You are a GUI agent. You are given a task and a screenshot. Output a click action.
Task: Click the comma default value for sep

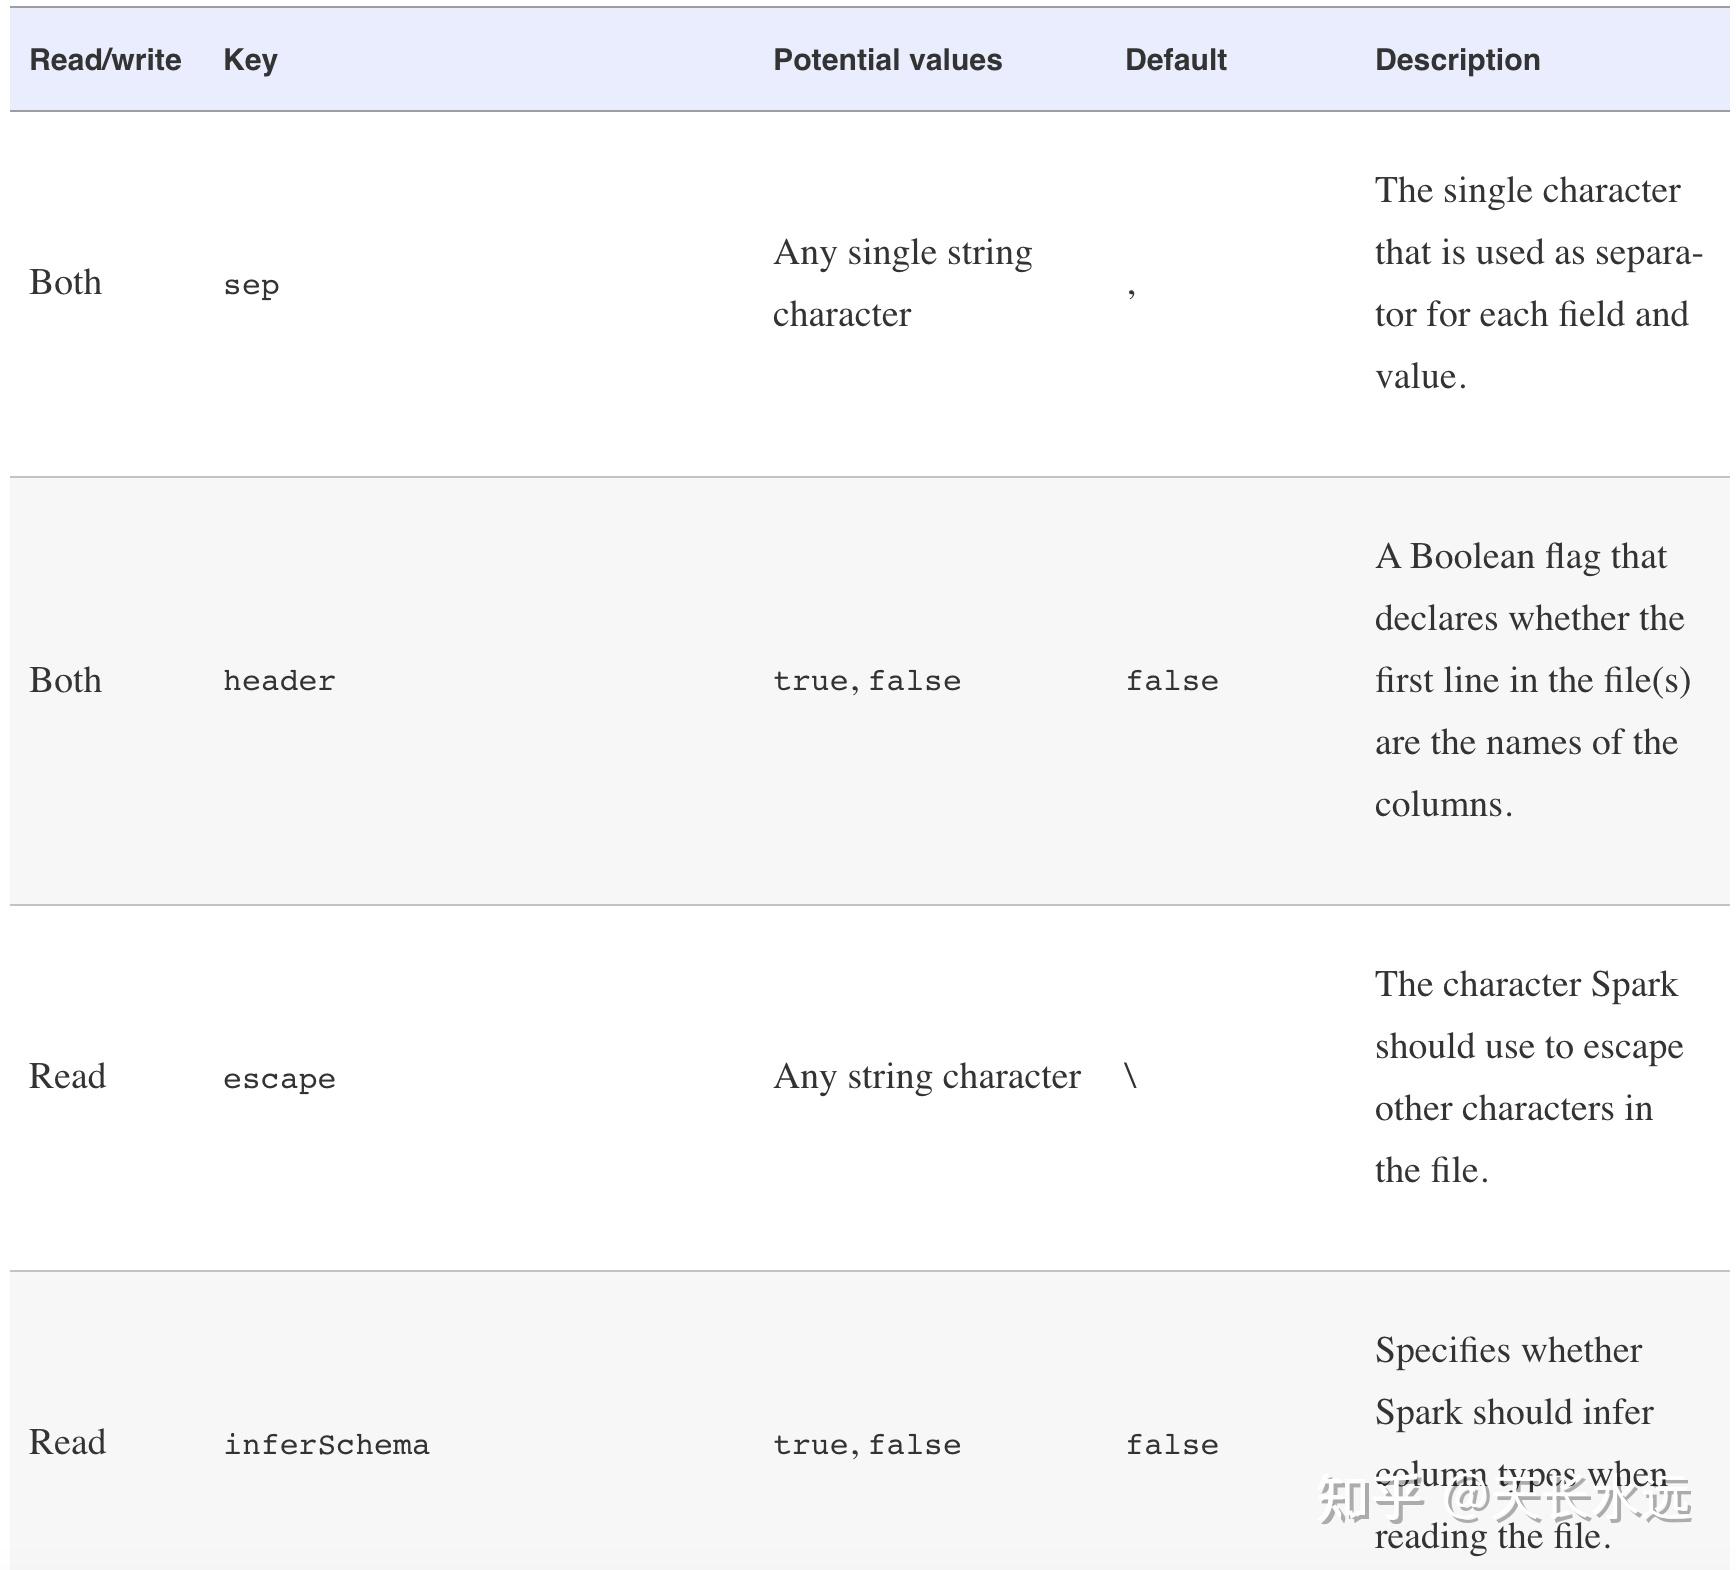coord(1131,290)
